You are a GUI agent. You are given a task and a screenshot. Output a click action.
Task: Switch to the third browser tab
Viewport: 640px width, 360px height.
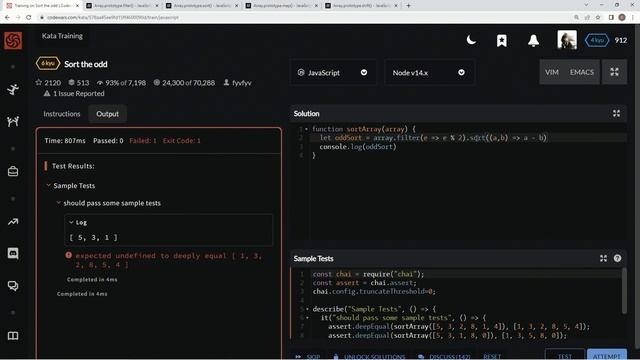[x=202, y=6]
